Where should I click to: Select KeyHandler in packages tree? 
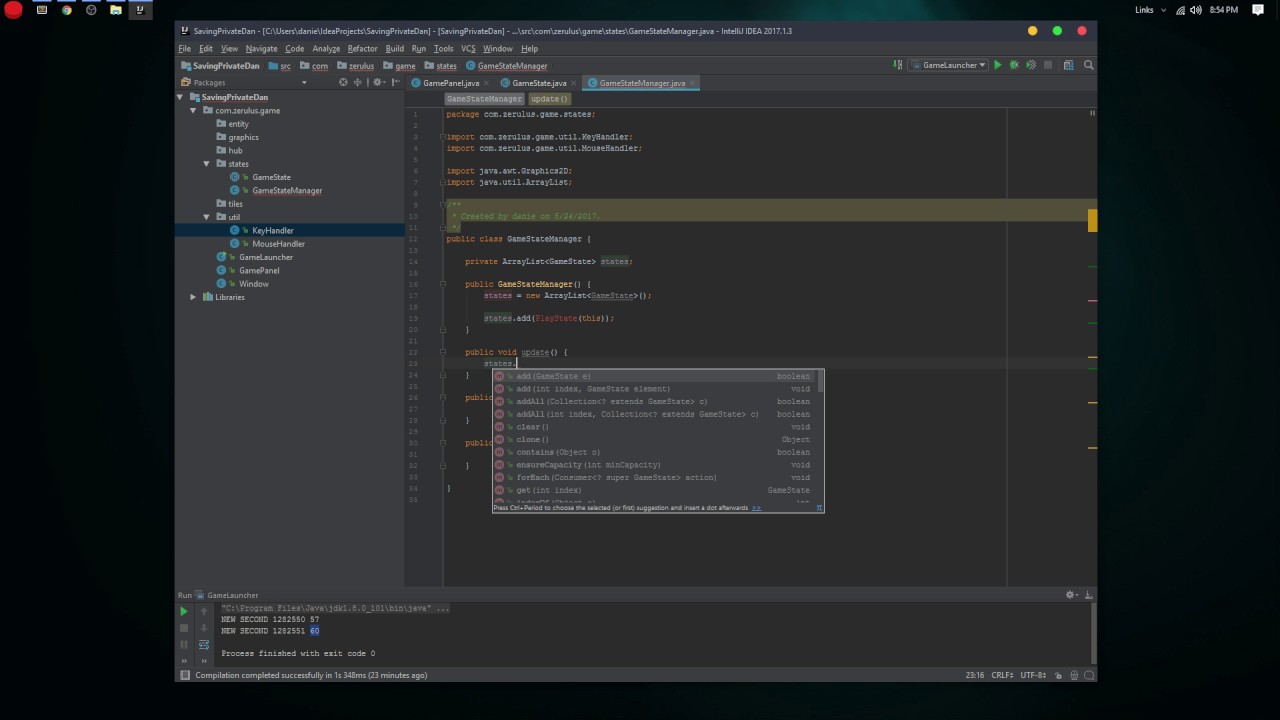[x=272, y=230]
